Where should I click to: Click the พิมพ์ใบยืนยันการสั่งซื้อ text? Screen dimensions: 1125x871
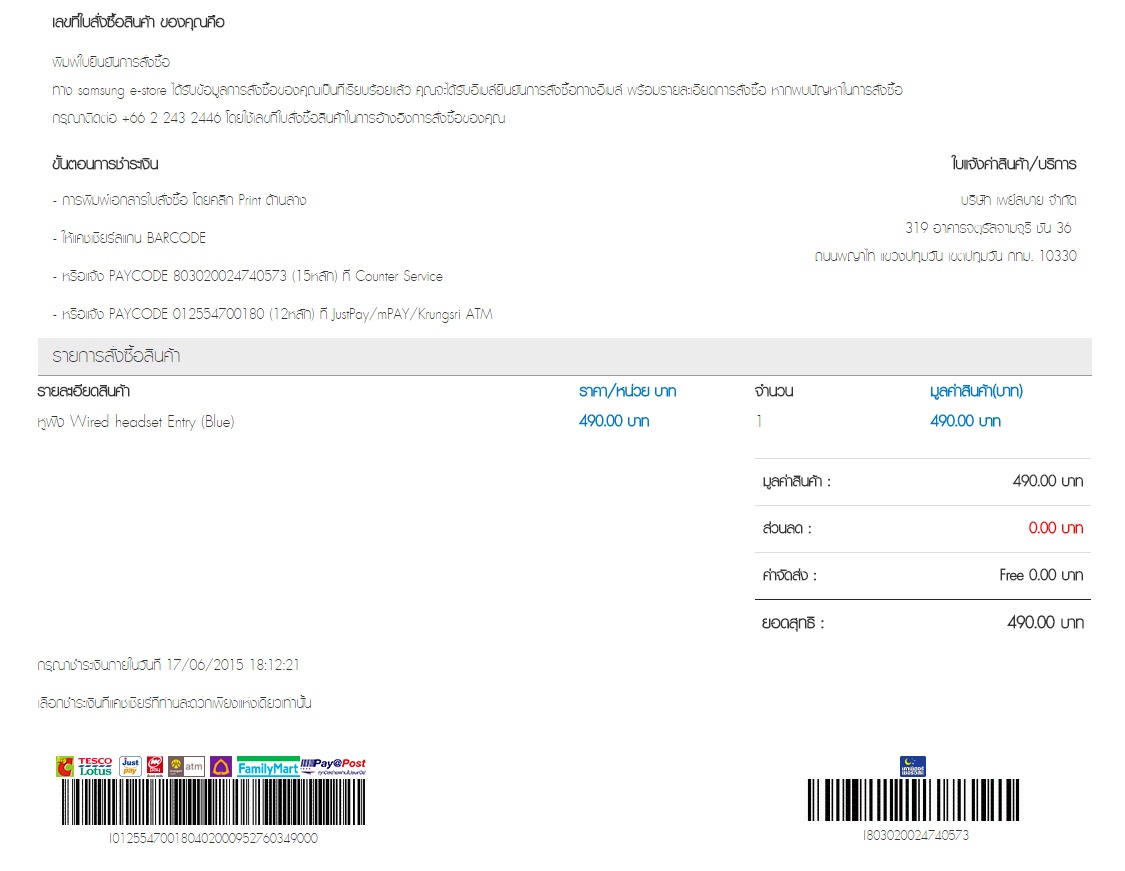tap(111, 62)
